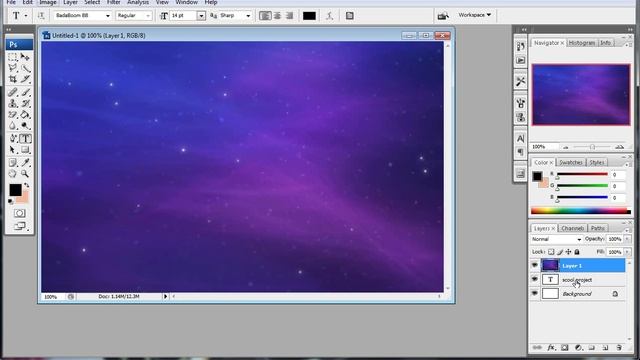Click the foreground color in toolbox

(x=16, y=190)
